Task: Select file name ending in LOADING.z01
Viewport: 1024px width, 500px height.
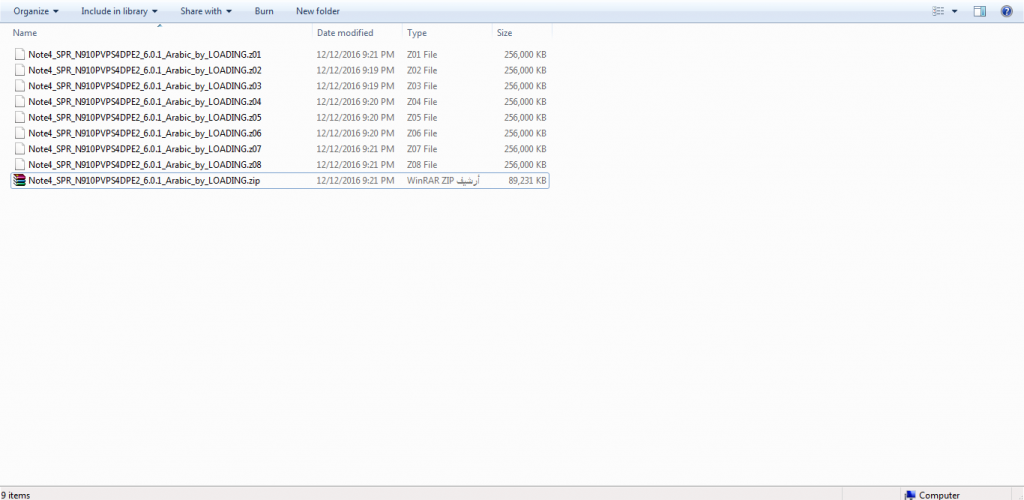Action: 145,55
